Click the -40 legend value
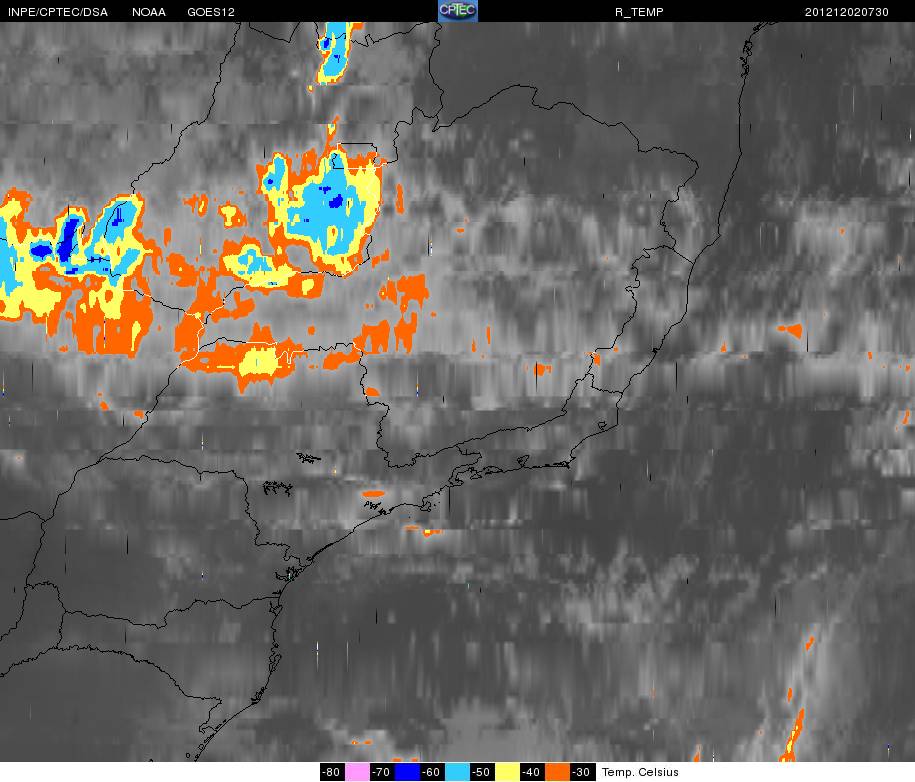The width and height of the screenshot is (915, 782). click(532, 772)
